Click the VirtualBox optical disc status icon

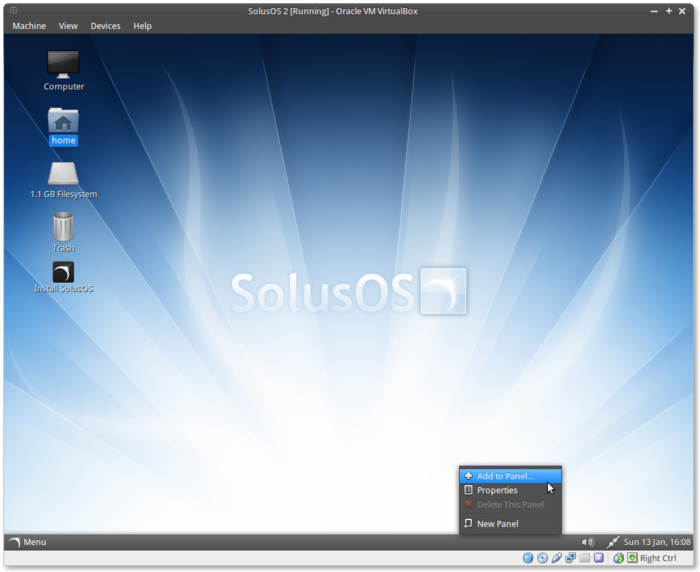542,558
